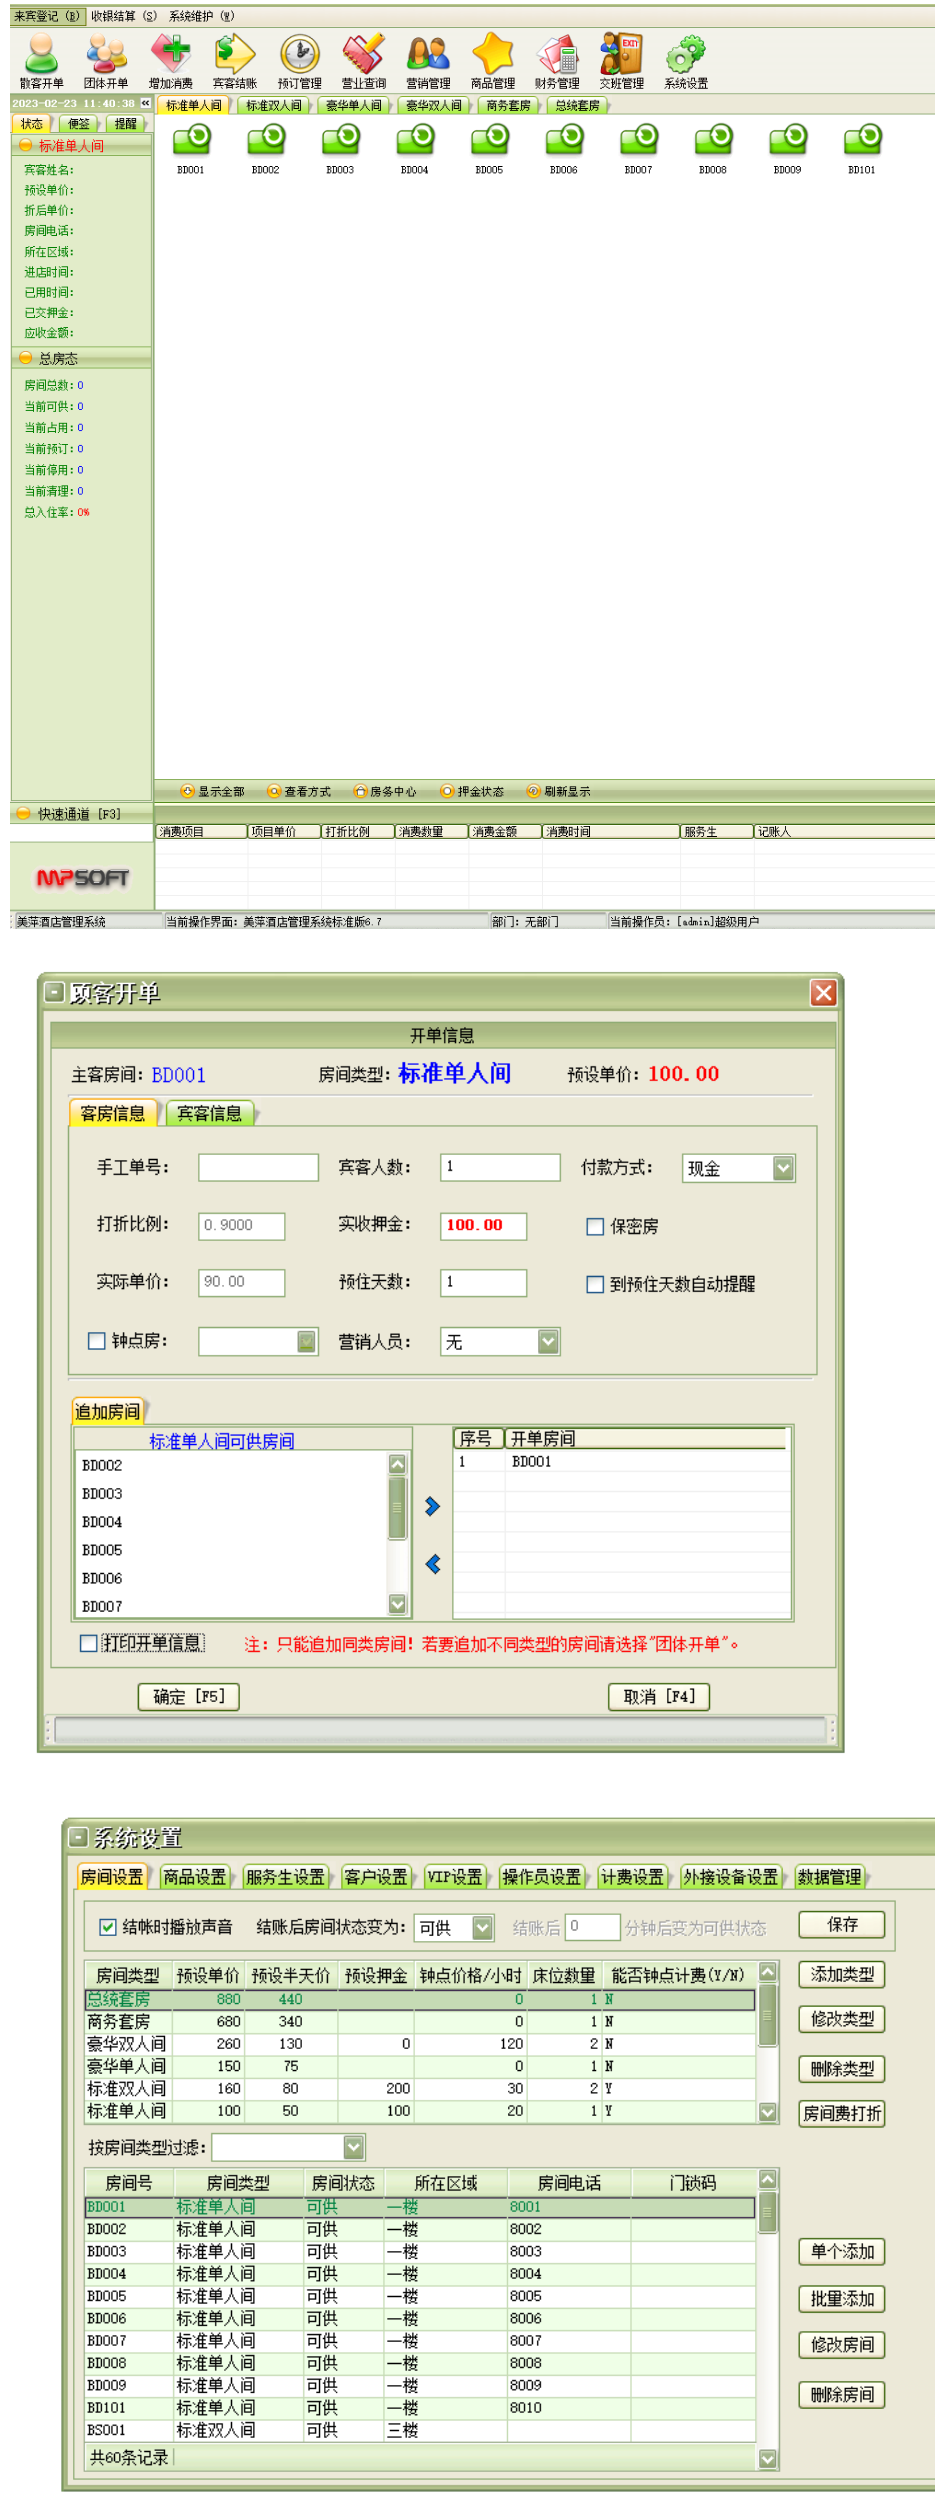Open 宾客结账 guest checkout icon

click(x=235, y=55)
